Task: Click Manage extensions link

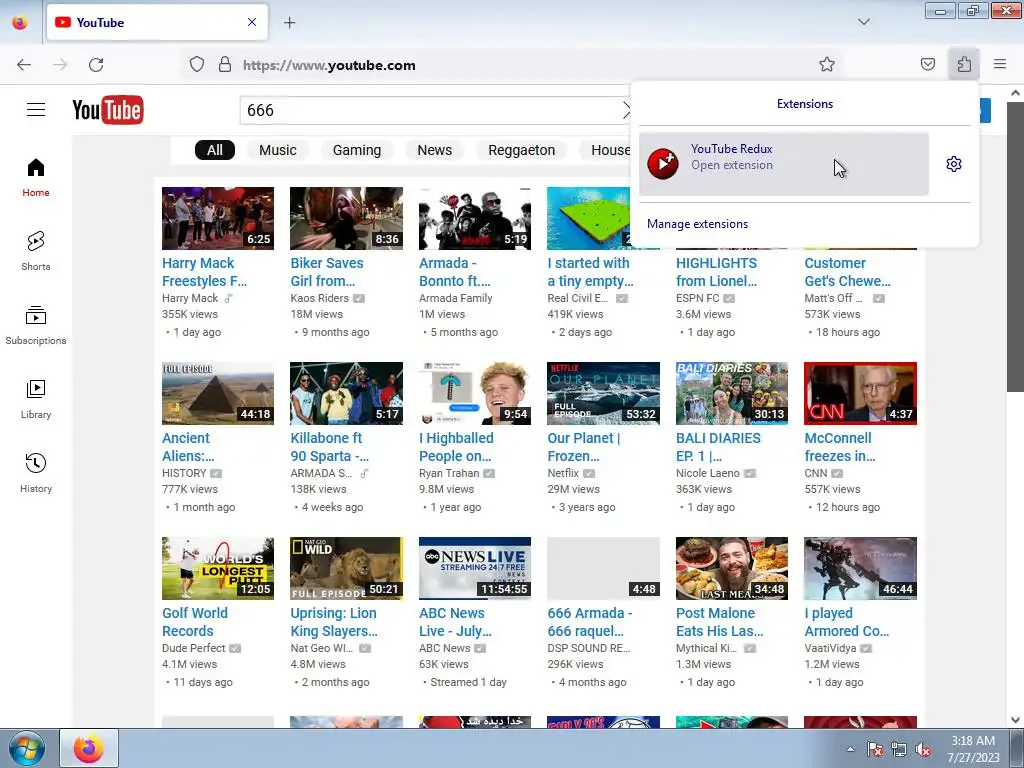Action: (697, 224)
